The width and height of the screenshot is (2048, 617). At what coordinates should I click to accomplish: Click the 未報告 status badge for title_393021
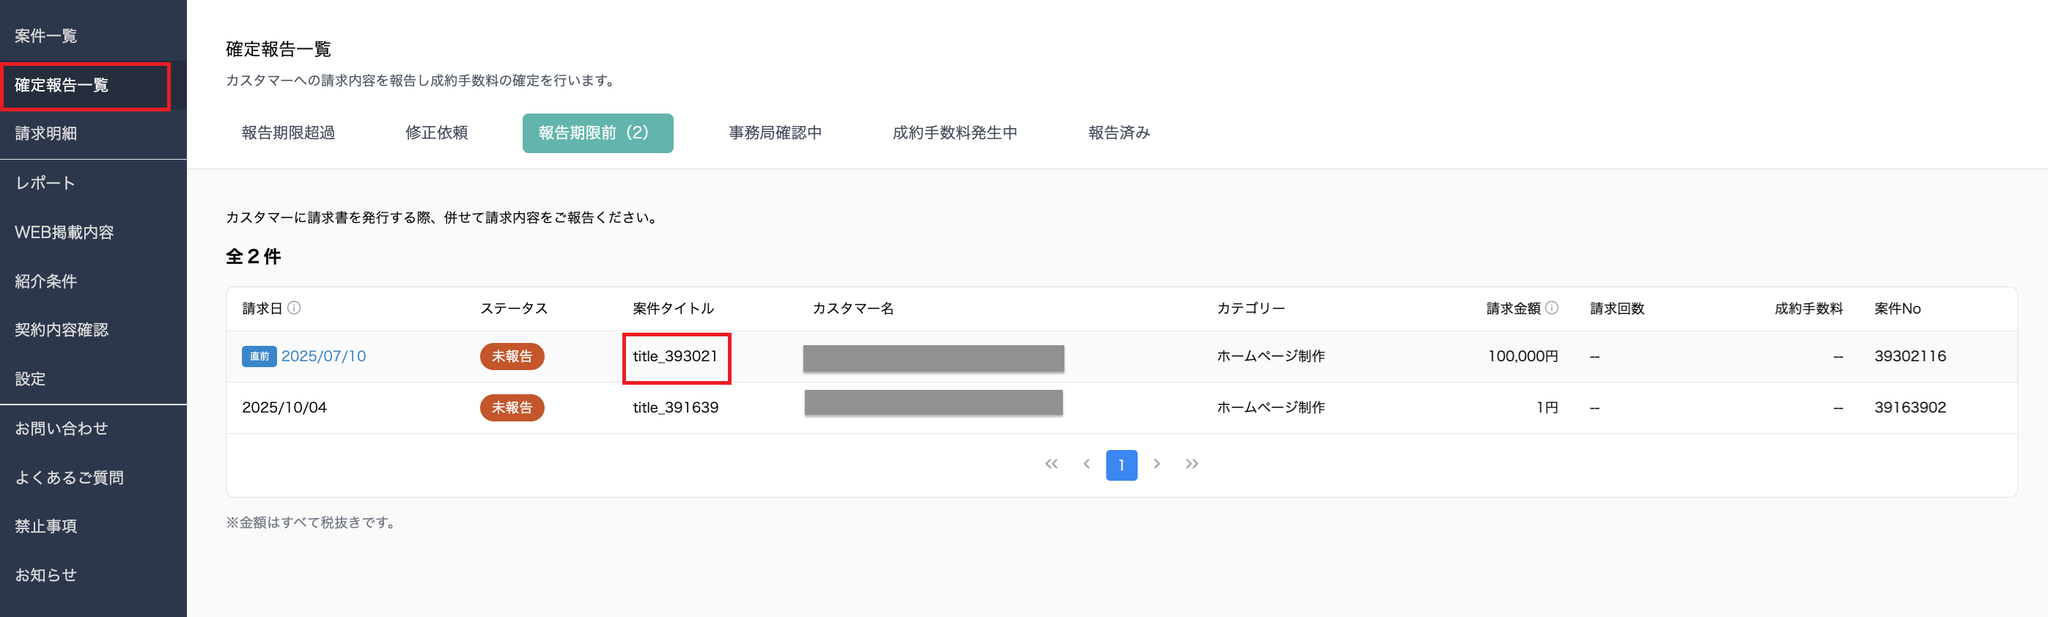512,357
